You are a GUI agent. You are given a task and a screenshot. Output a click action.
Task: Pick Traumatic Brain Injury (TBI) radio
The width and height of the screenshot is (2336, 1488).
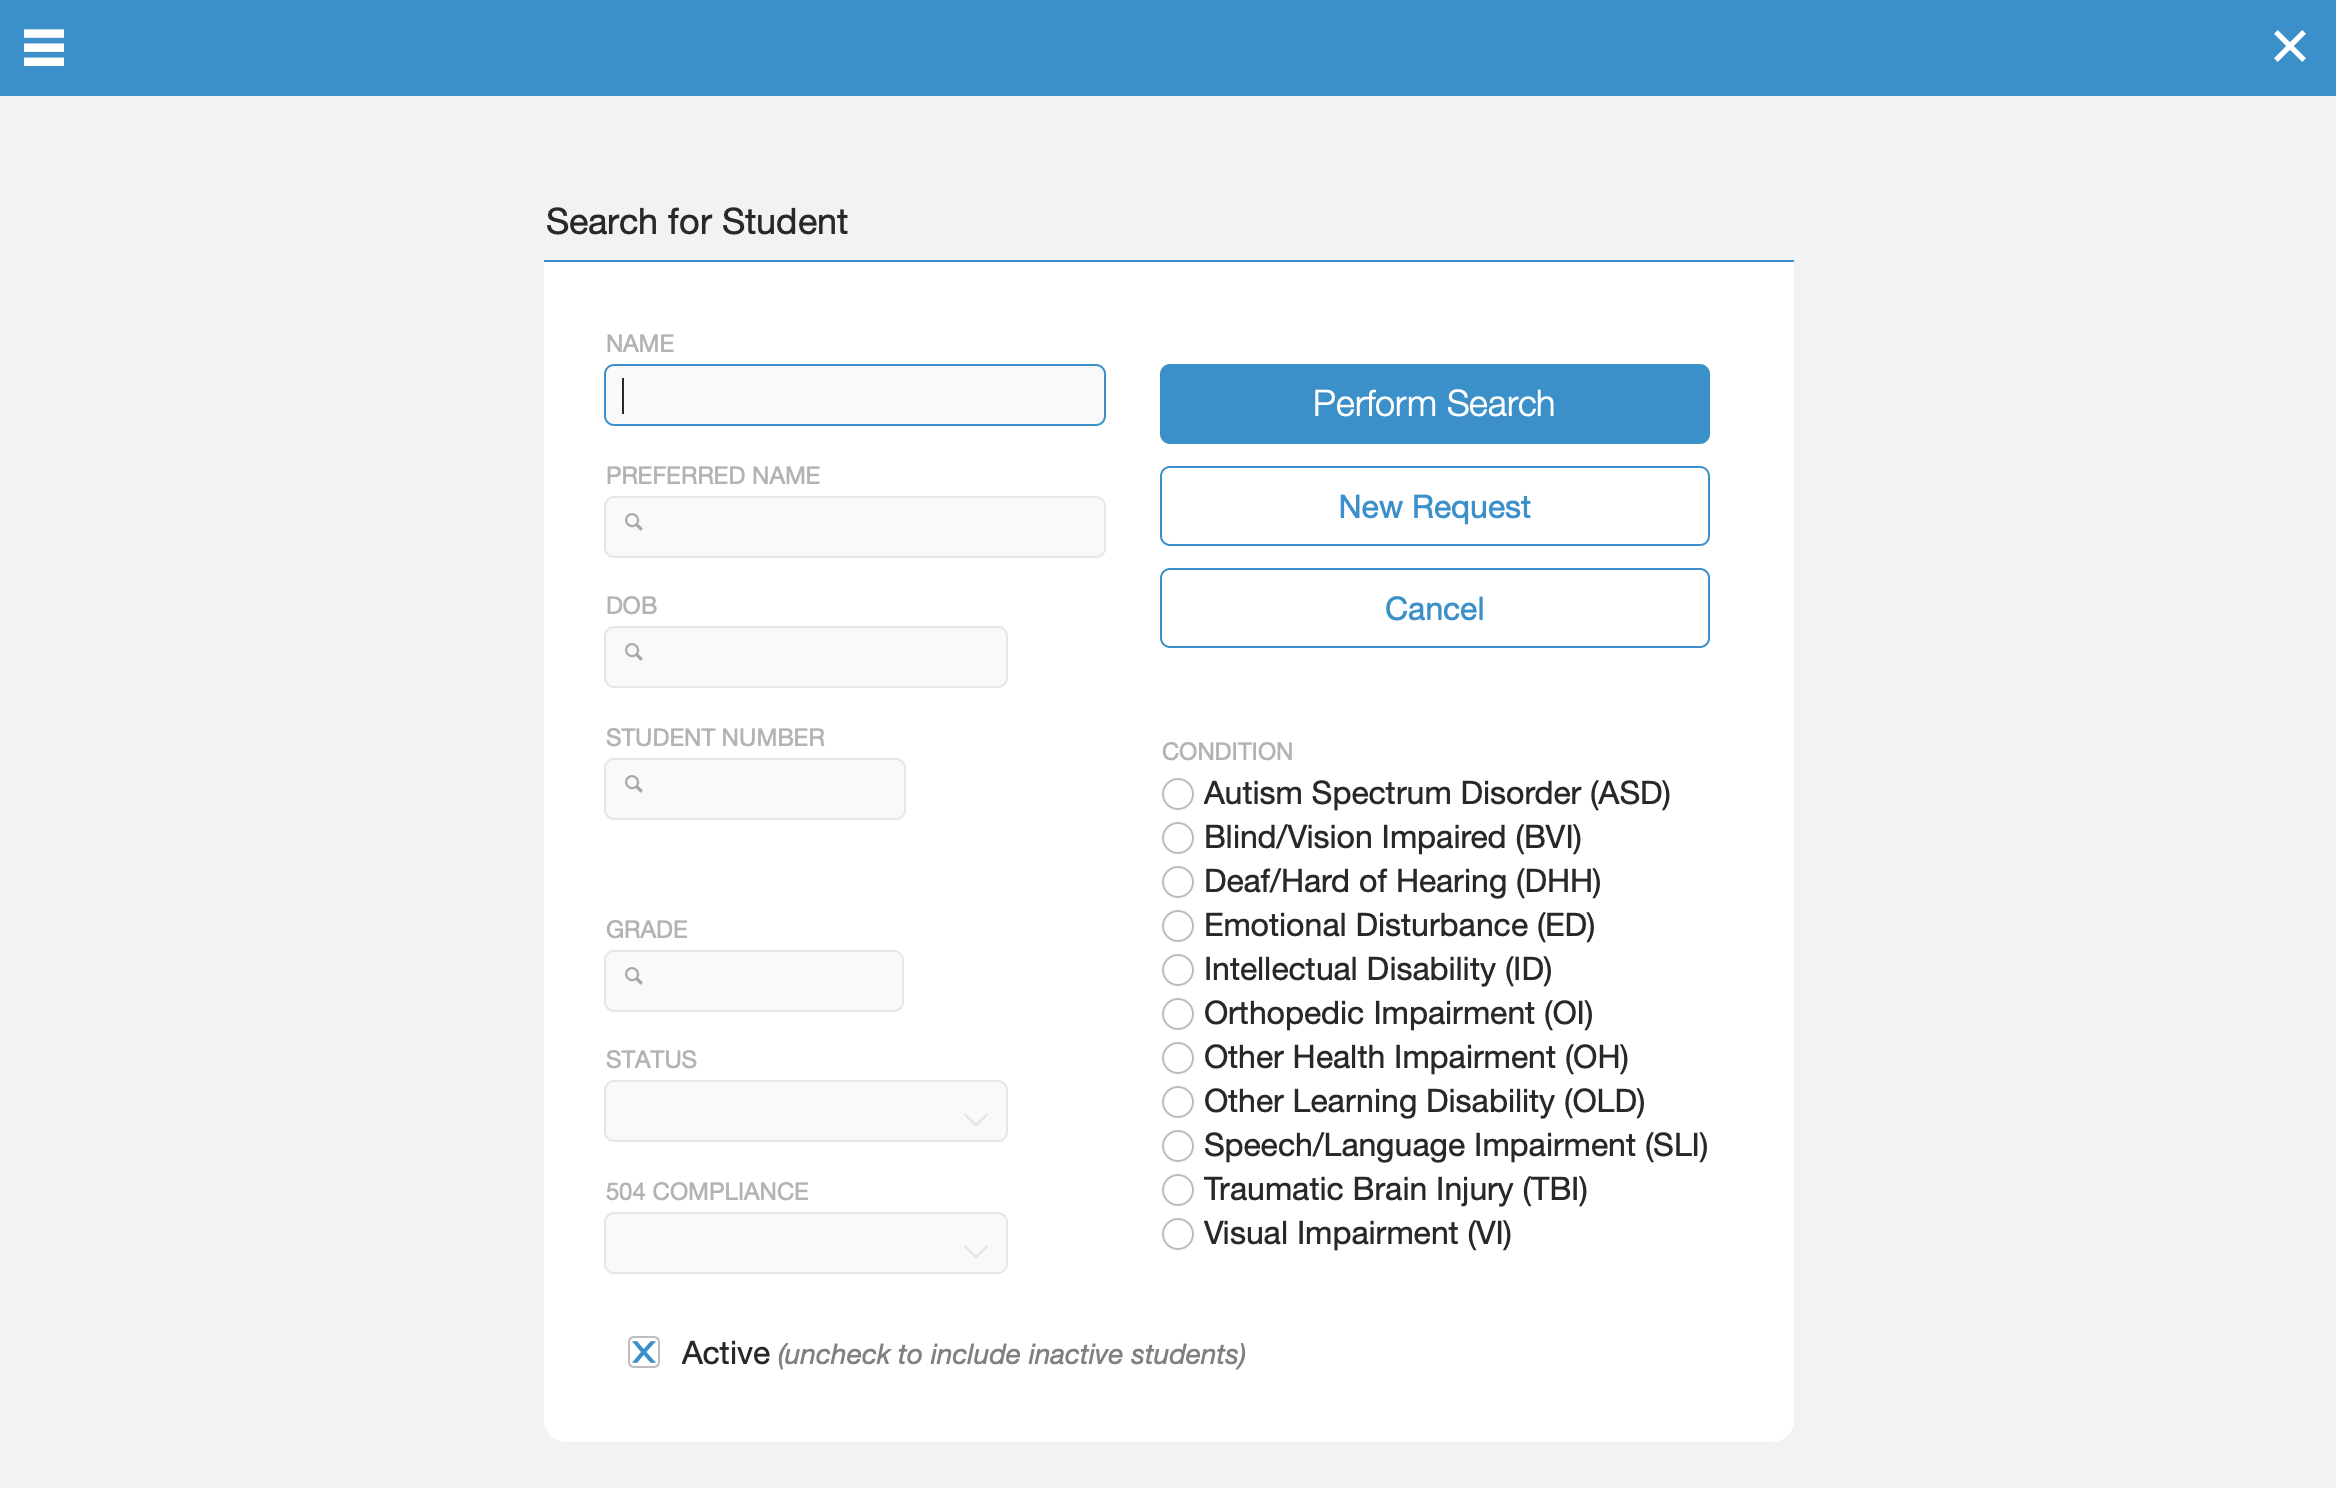[x=1178, y=1190]
